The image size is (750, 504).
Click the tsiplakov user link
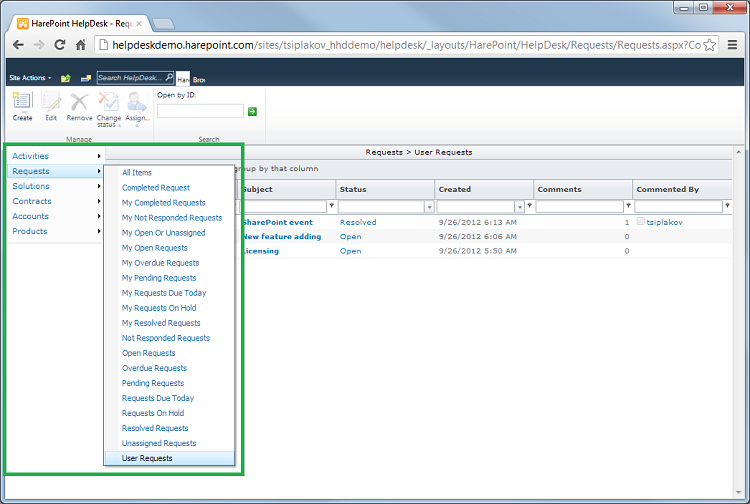[x=664, y=222]
